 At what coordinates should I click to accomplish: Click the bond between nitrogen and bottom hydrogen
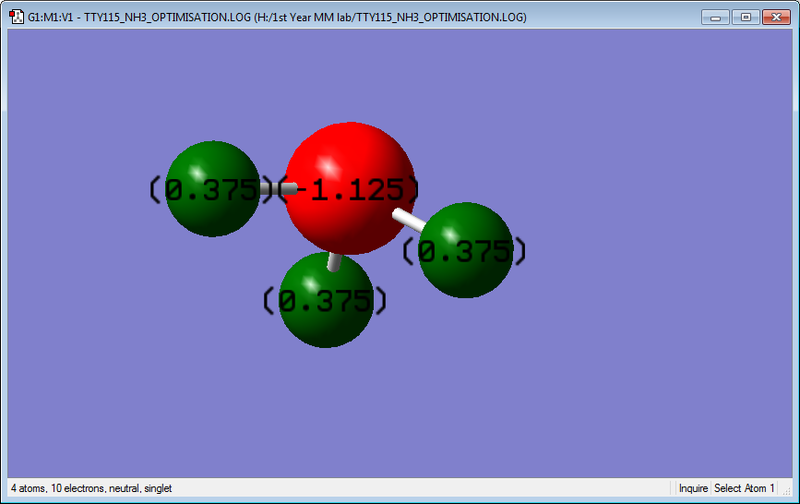click(334, 262)
